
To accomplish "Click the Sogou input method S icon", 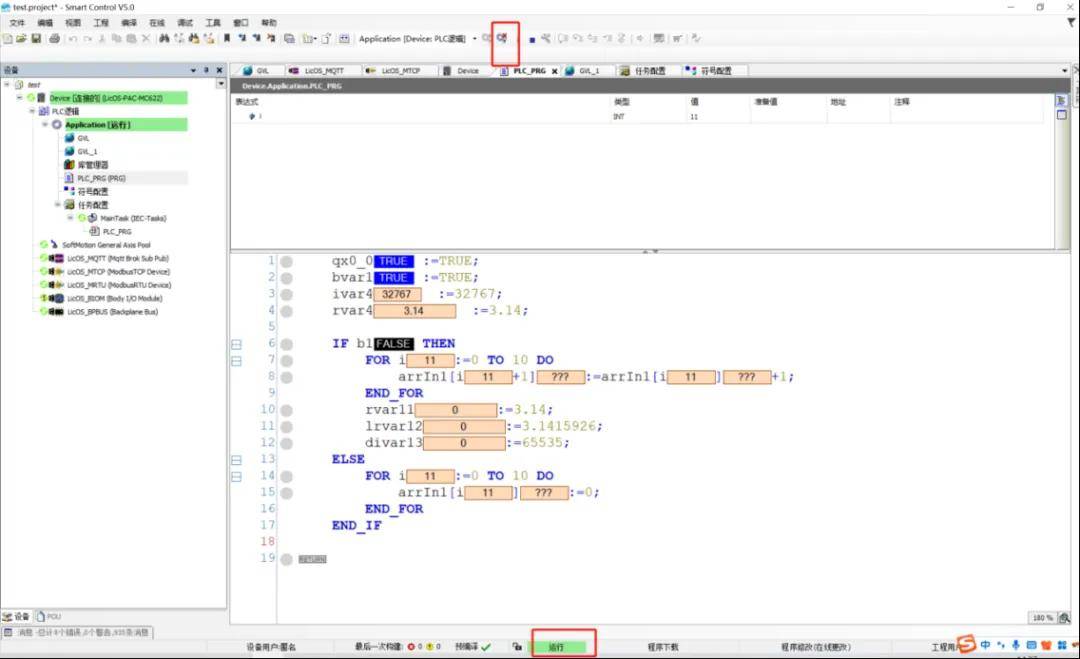I will pos(966,644).
